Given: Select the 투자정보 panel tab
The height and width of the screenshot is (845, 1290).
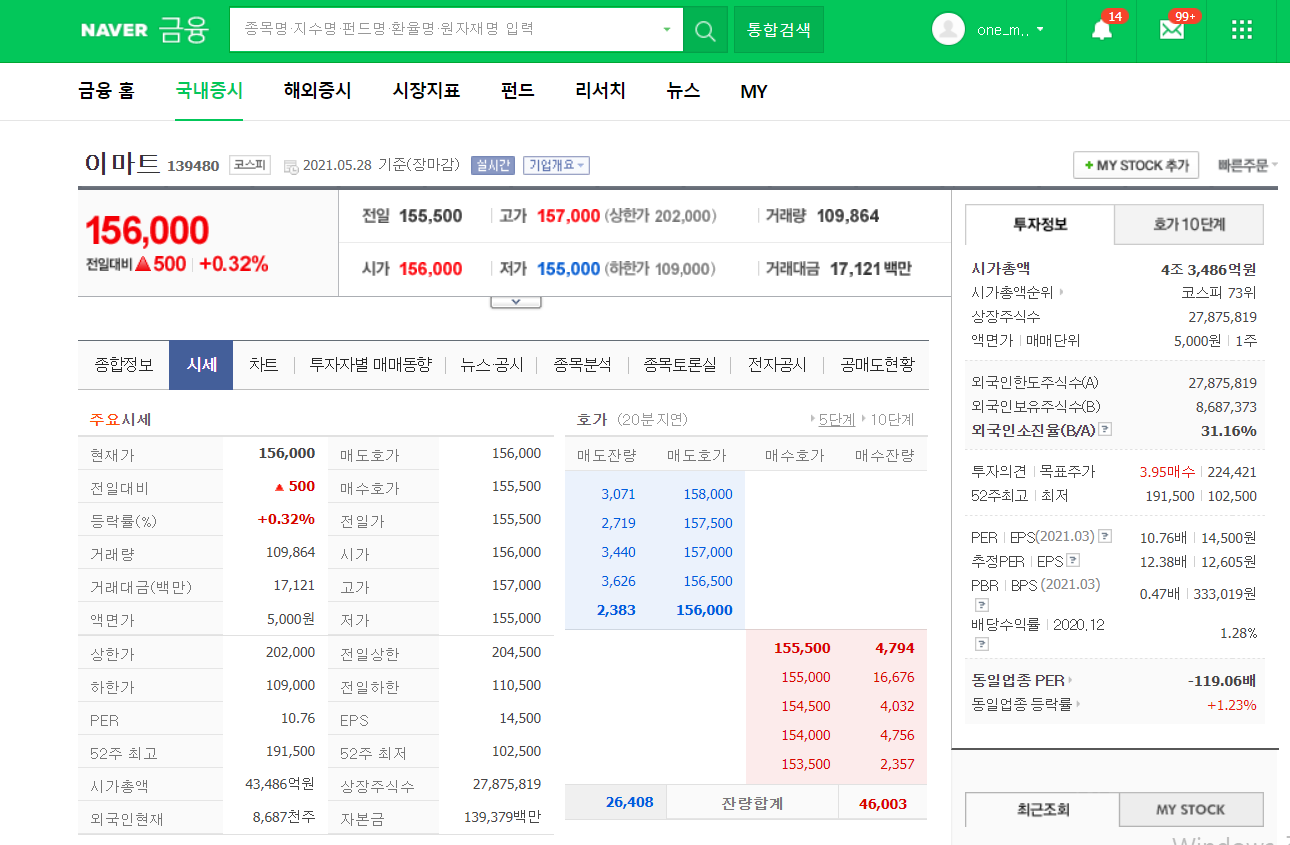Looking at the screenshot, I should tap(1040, 225).
